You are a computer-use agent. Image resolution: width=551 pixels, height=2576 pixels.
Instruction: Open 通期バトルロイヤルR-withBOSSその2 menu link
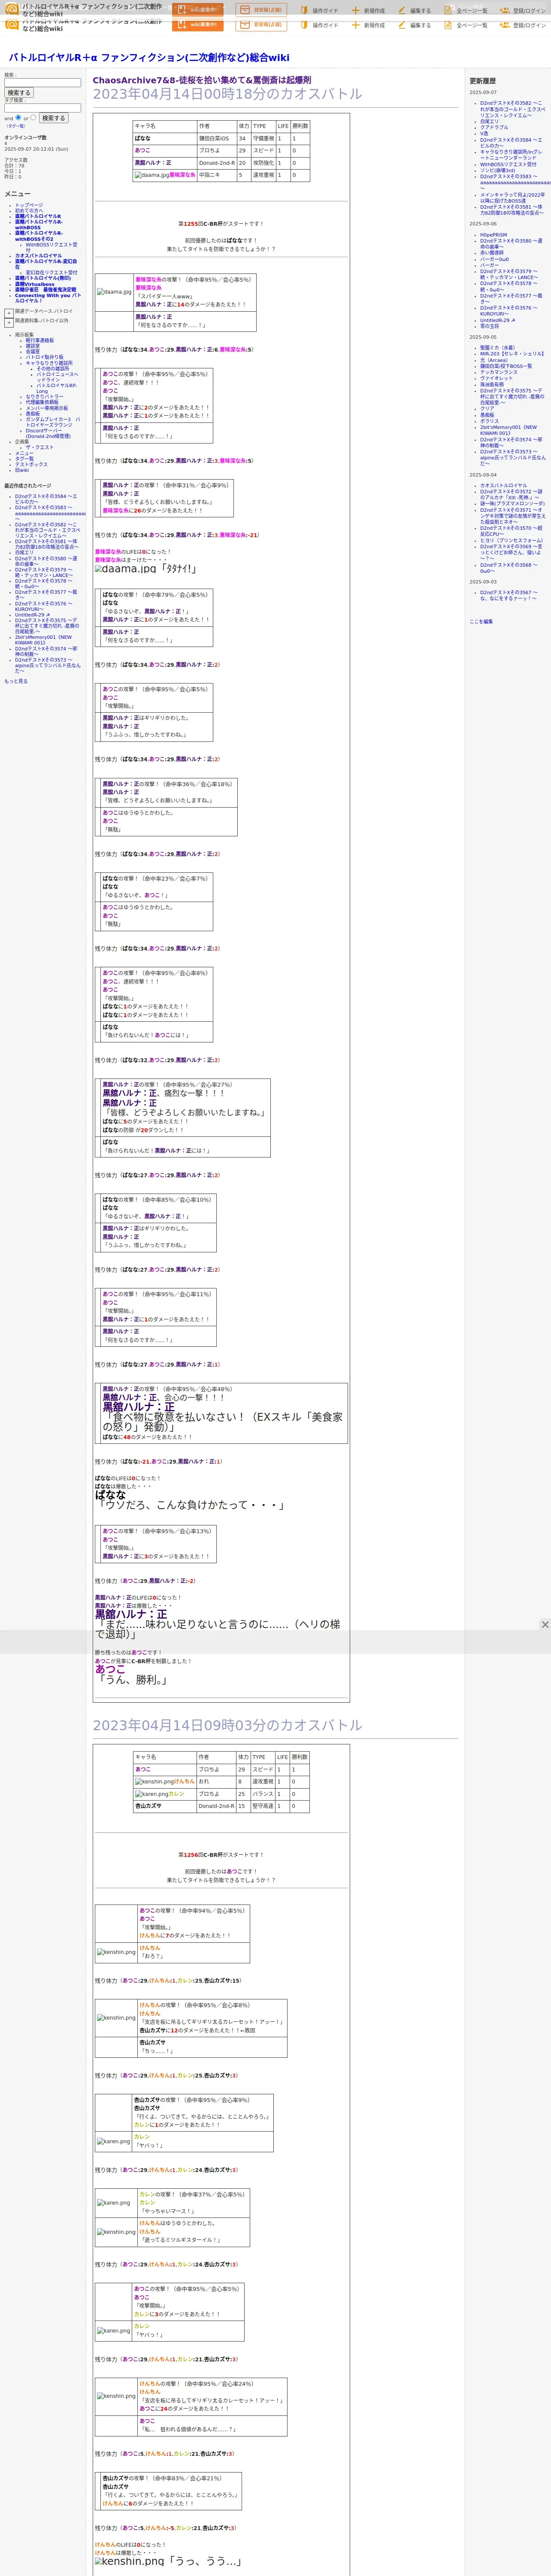point(38,236)
